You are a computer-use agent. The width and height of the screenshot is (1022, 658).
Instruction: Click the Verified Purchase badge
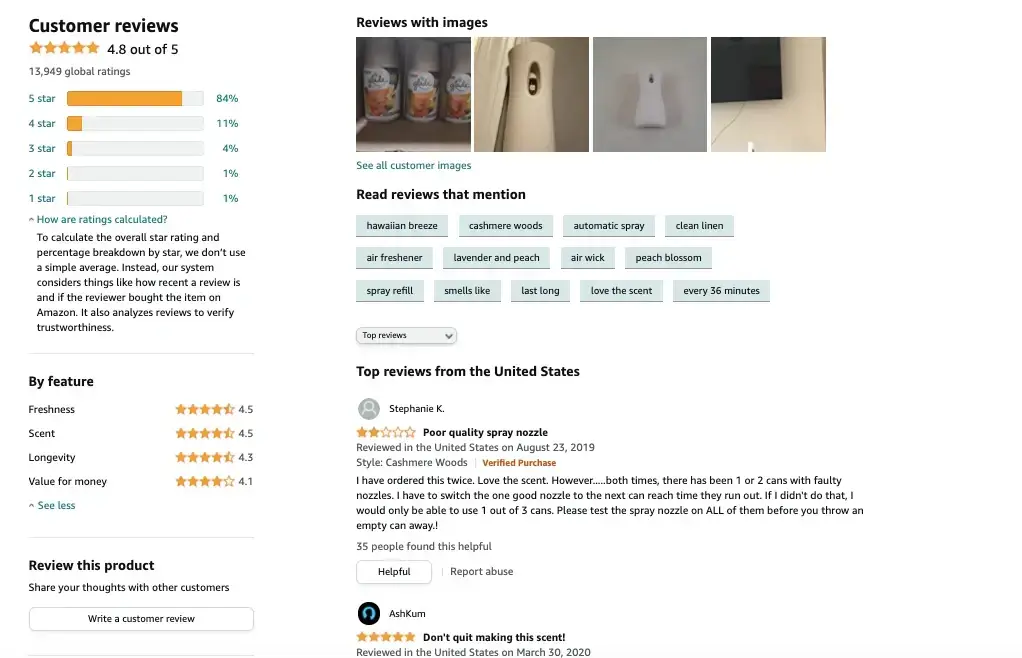pos(519,462)
